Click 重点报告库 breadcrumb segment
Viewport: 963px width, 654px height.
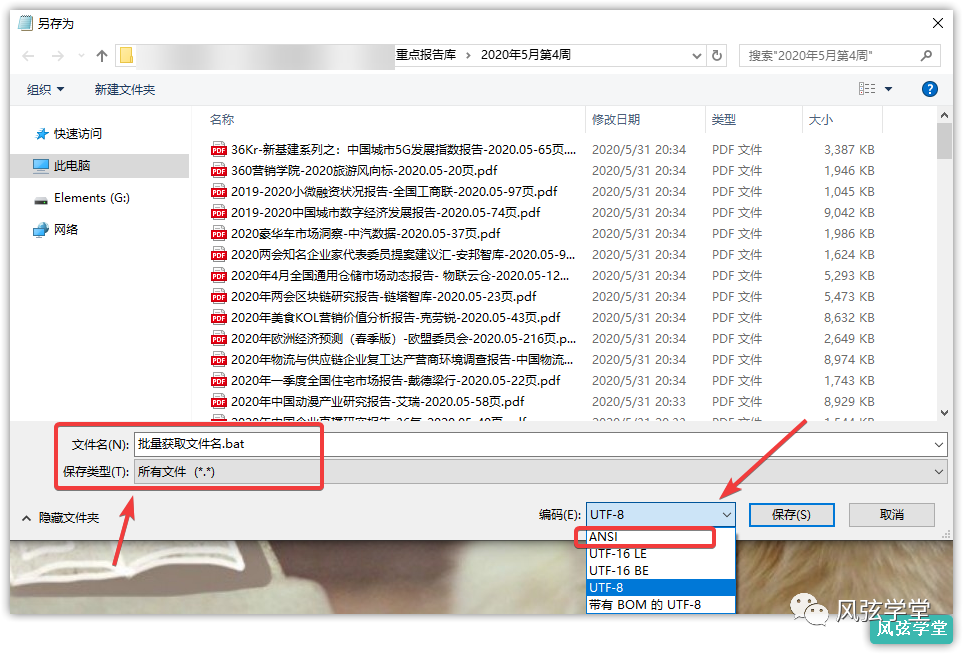point(426,55)
